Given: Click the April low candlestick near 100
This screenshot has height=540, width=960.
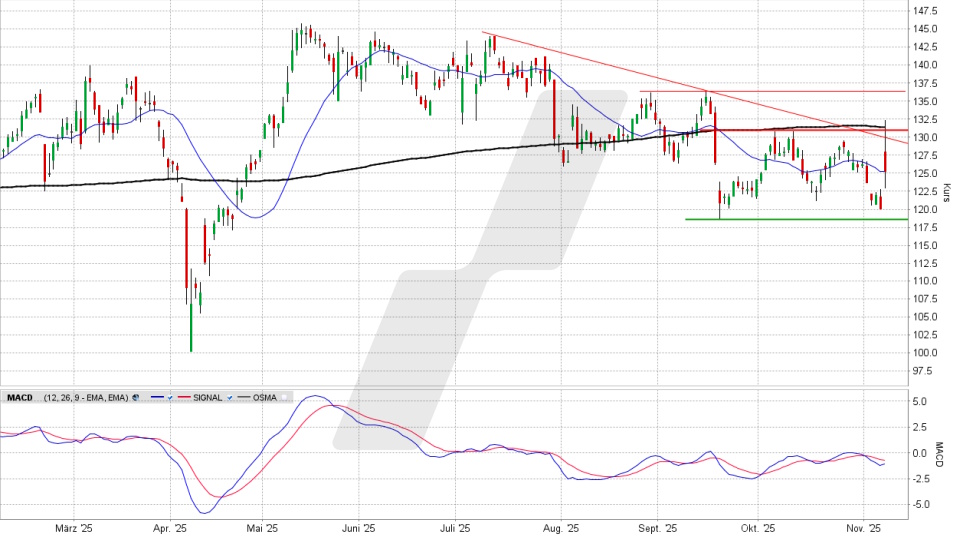Looking at the screenshot, I should (190, 335).
